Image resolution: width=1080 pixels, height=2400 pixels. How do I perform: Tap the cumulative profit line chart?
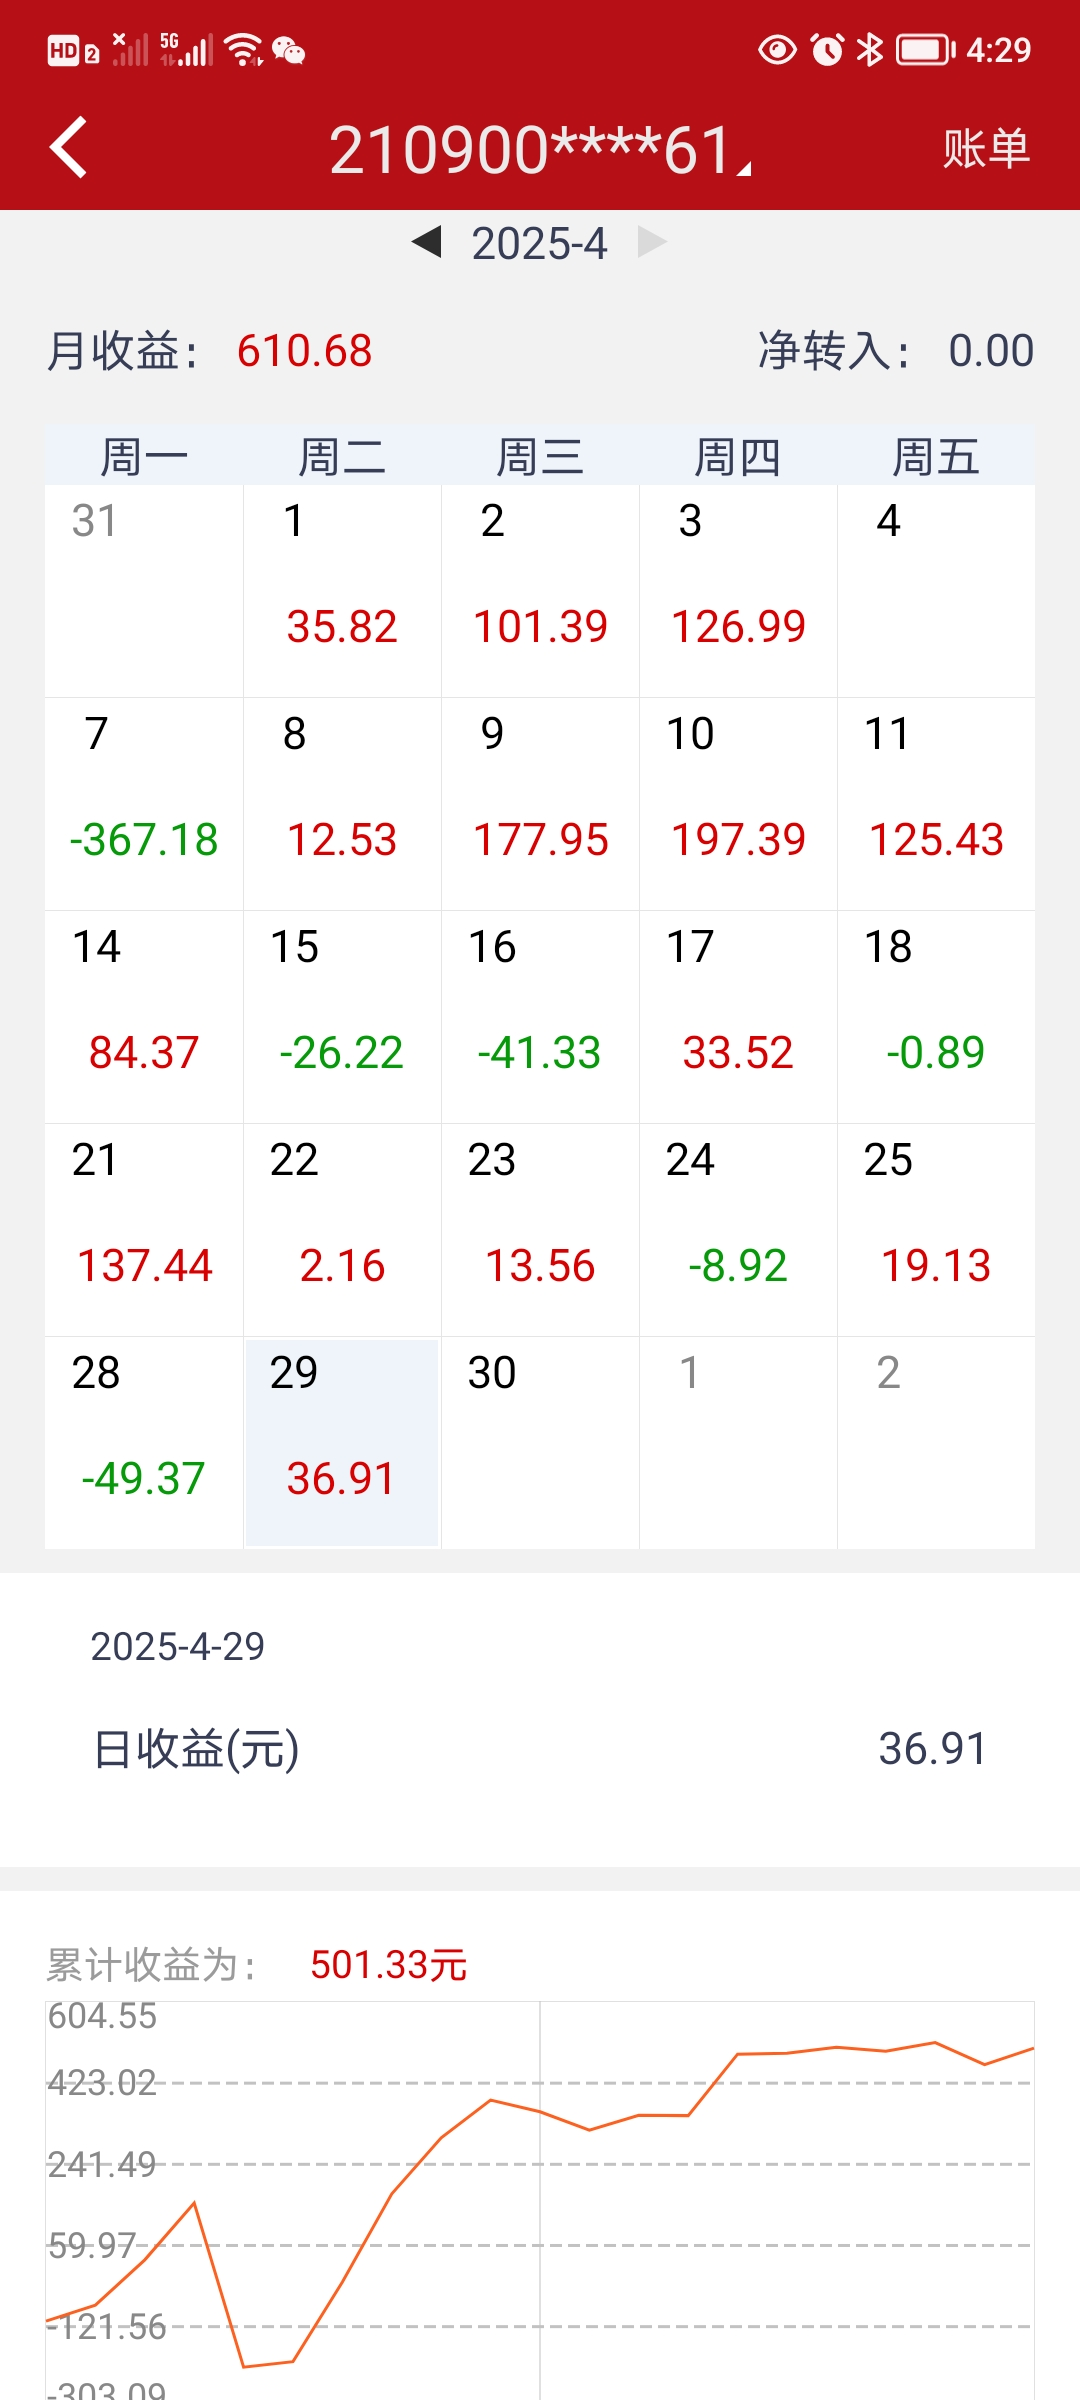pyautogui.click(x=540, y=2200)
